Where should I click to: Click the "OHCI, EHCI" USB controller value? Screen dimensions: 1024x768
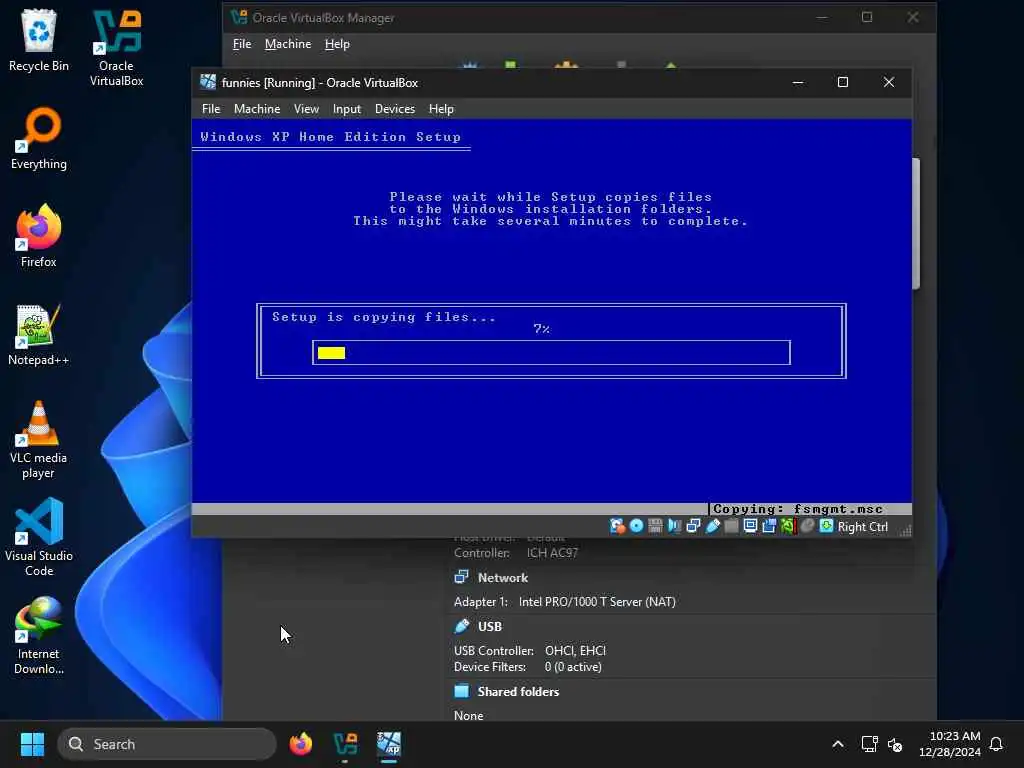click(575, 651)
